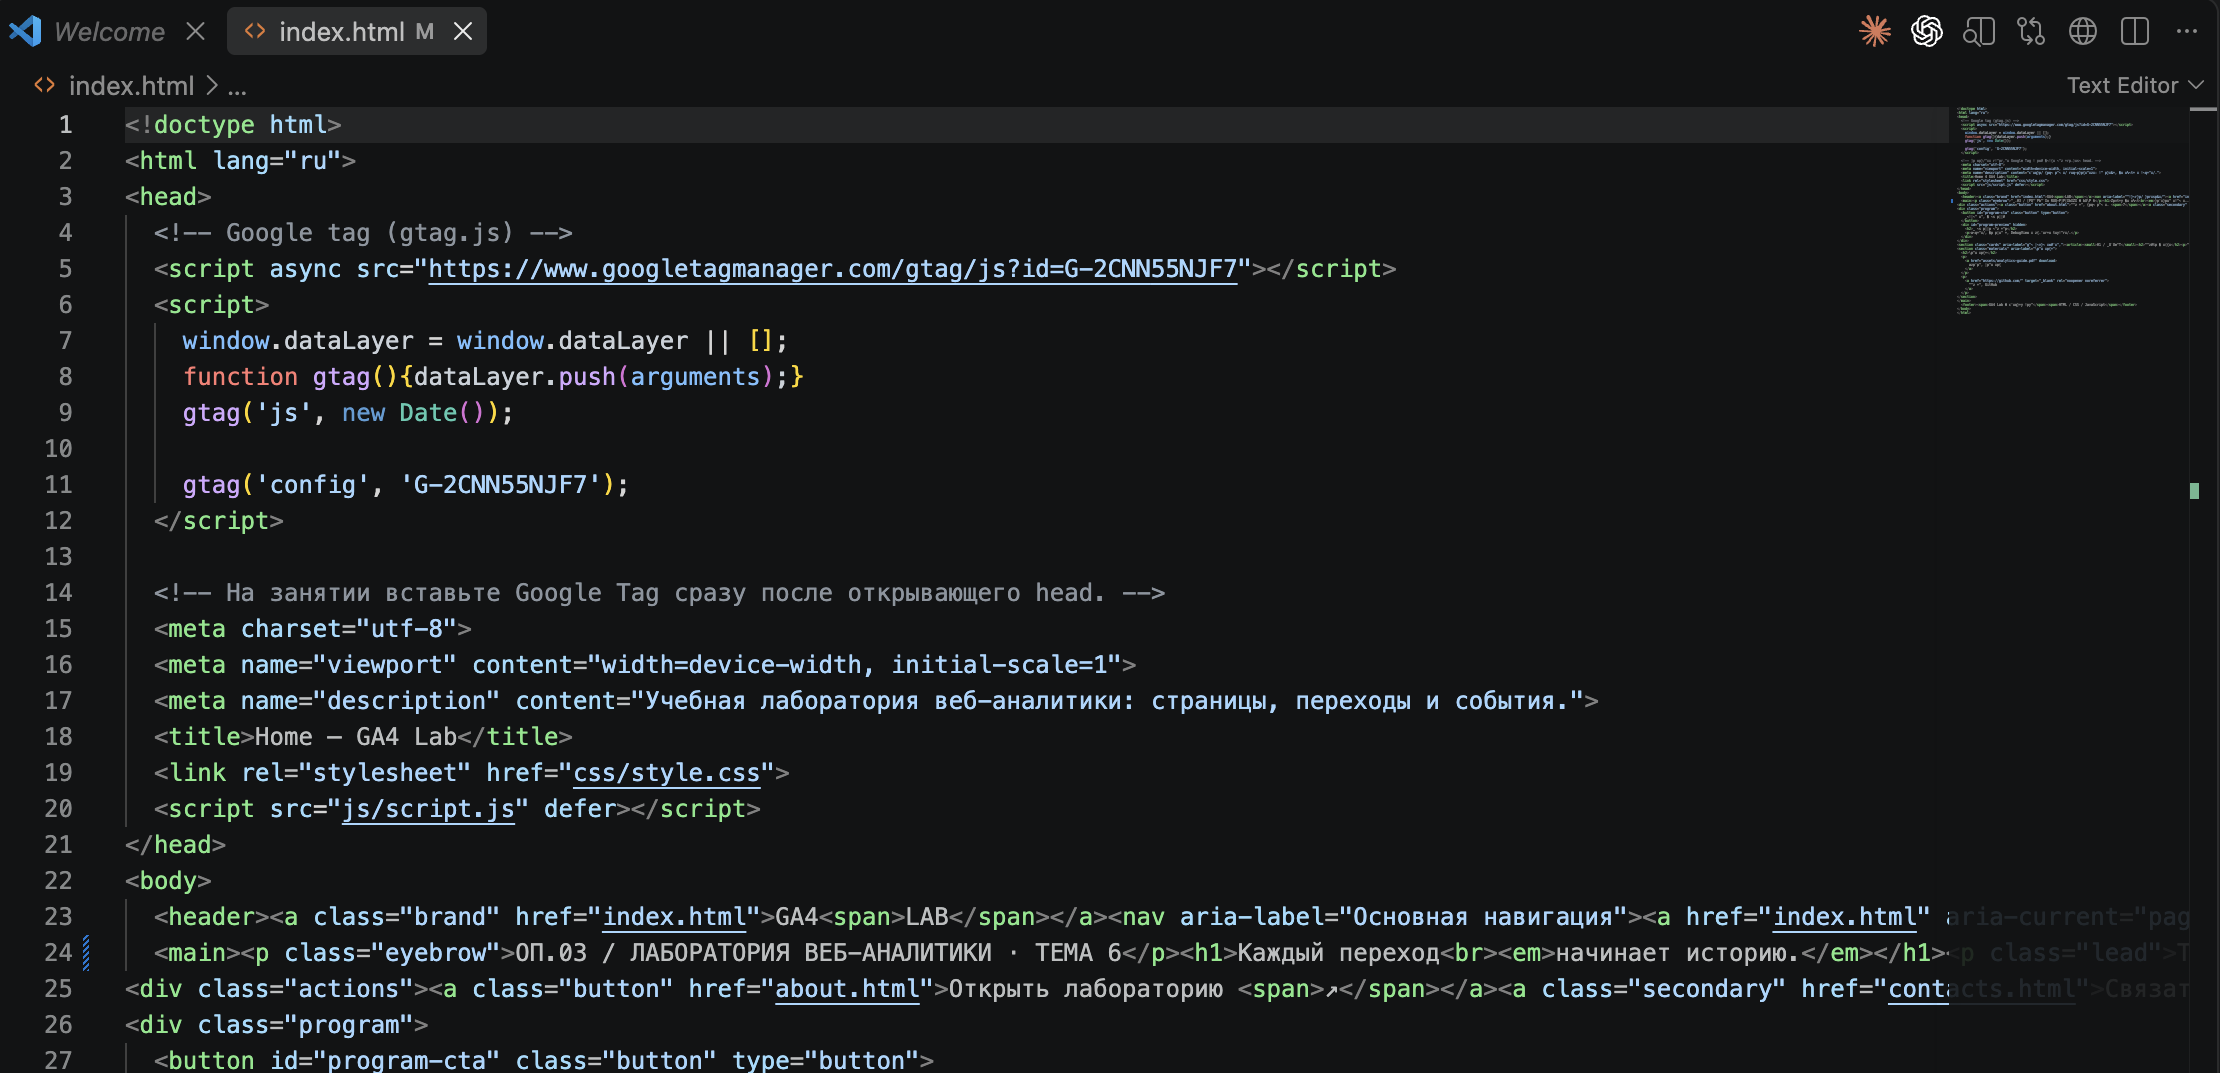
Task: Open the Text Editor dropdown
Action: (x=2135, y=85)
